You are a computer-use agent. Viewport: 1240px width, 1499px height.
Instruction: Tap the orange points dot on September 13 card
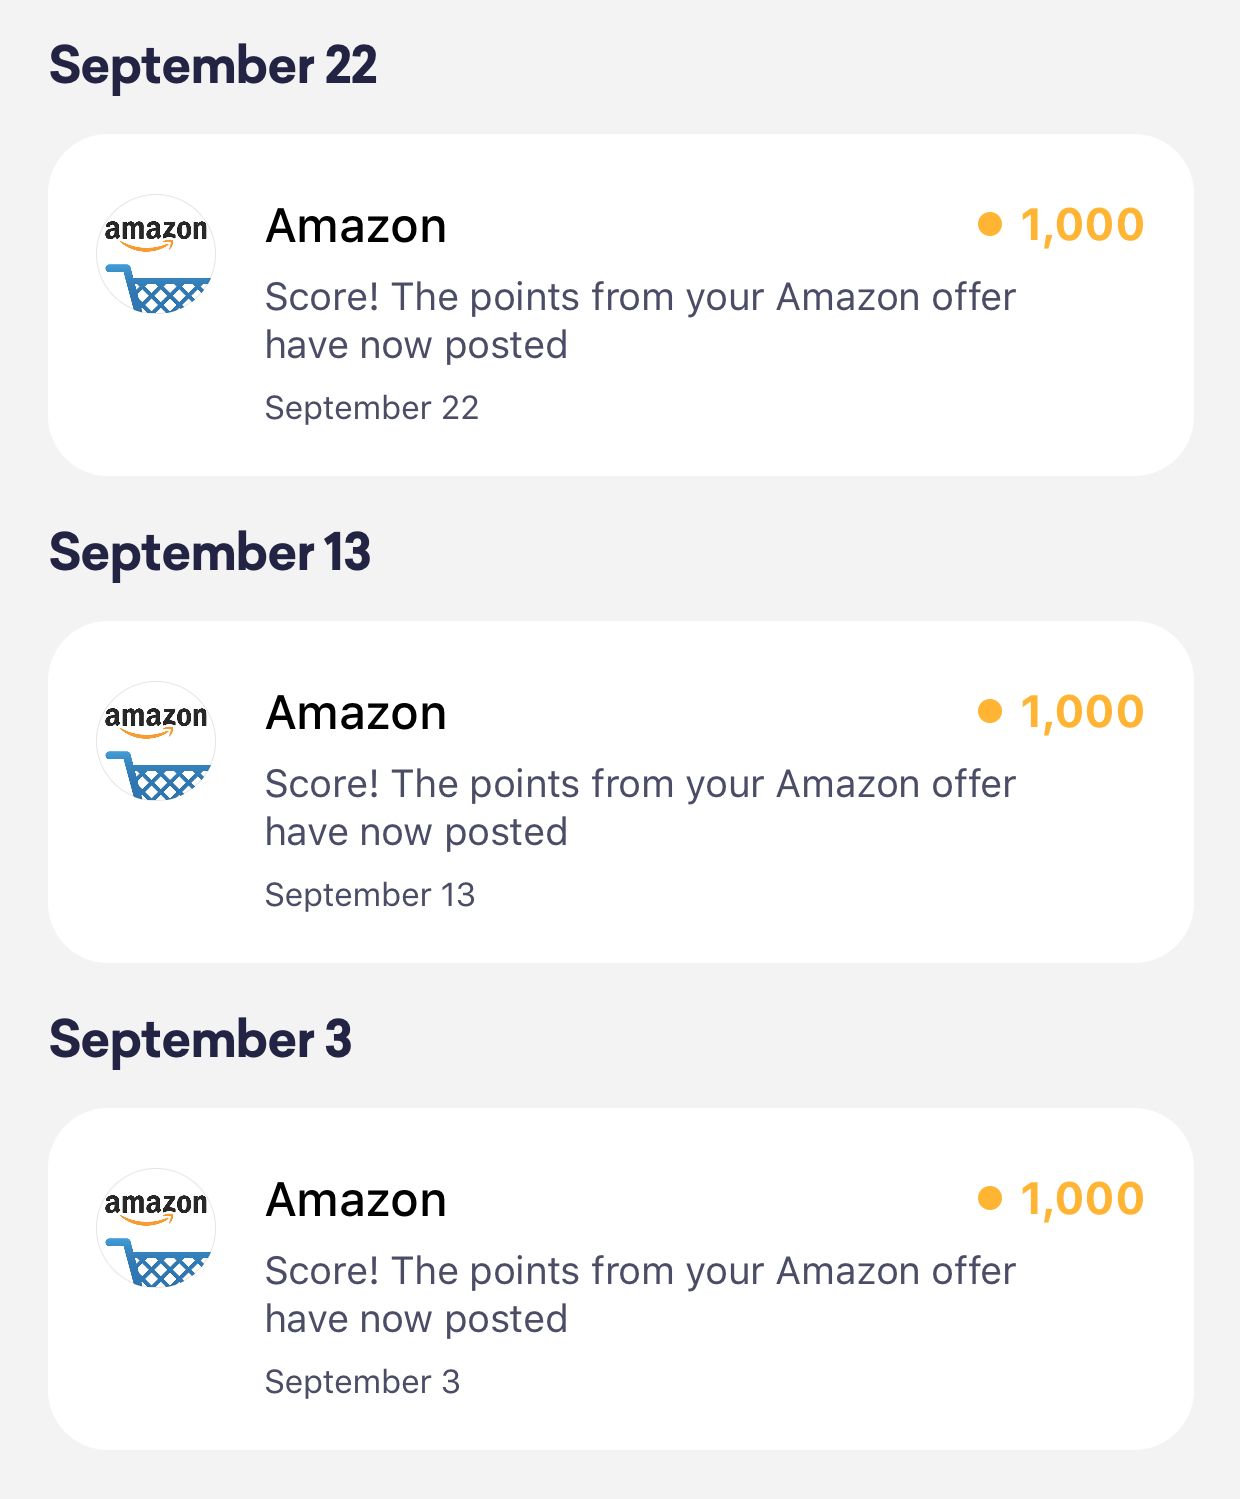click(x=989, y=711)
